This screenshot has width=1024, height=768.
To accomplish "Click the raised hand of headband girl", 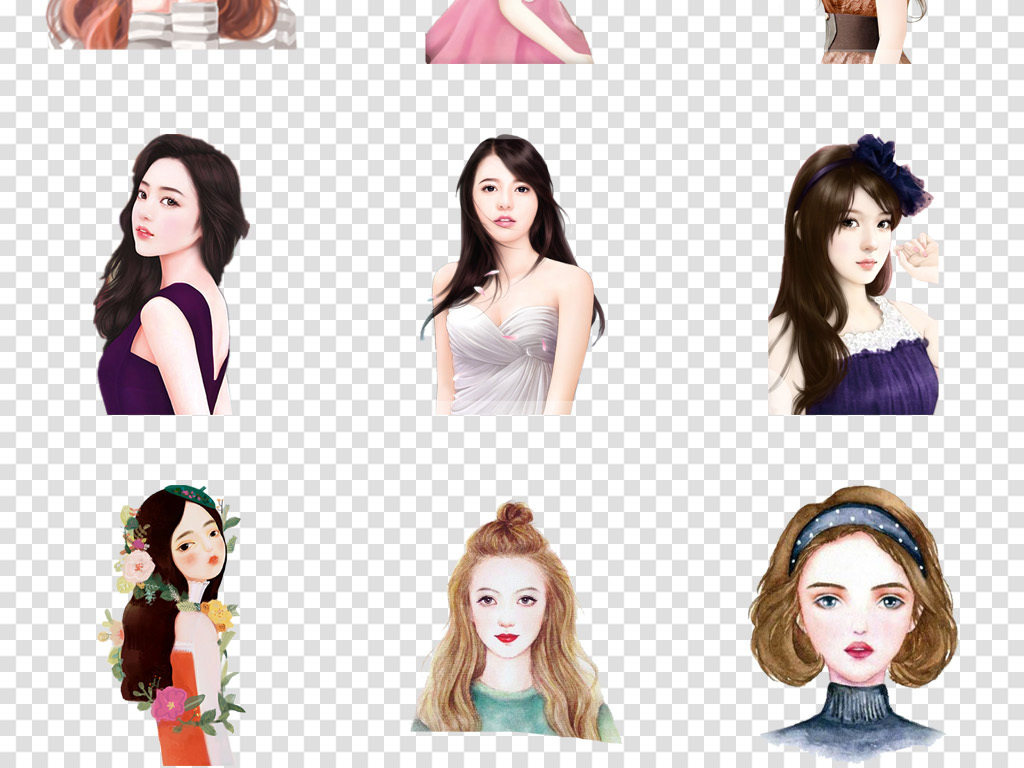I will click(x=918, y=256).
